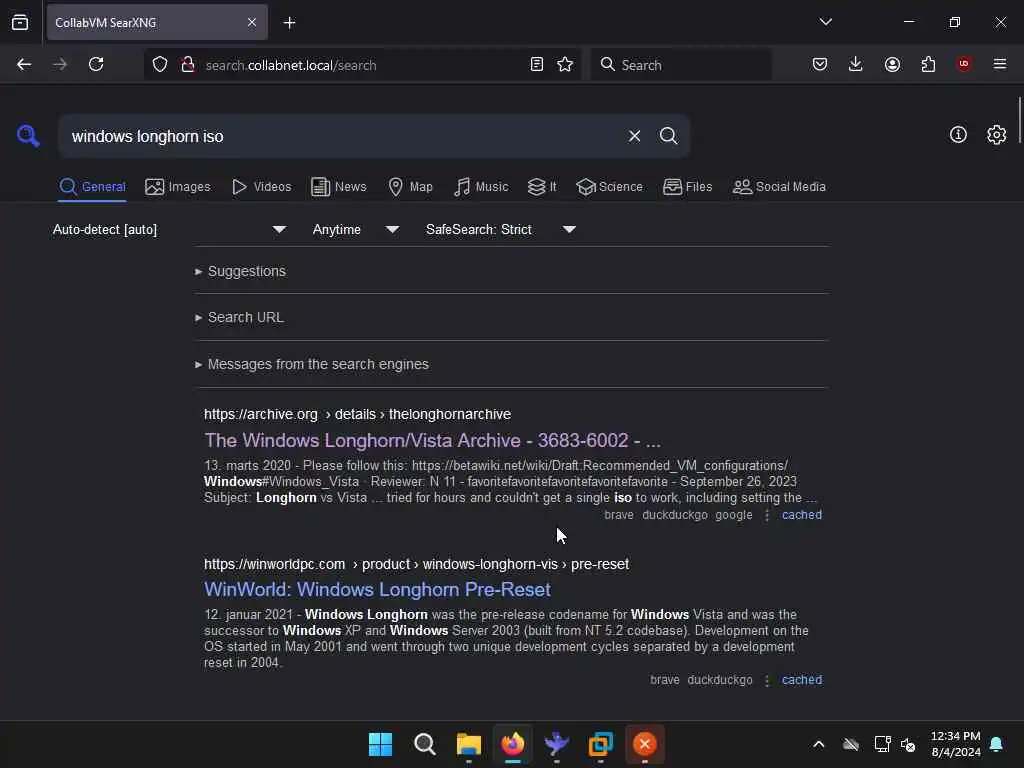The width and height of the screenshot is (1024, 768).
Task: Open the downloads panel
Action: (856, 64)
